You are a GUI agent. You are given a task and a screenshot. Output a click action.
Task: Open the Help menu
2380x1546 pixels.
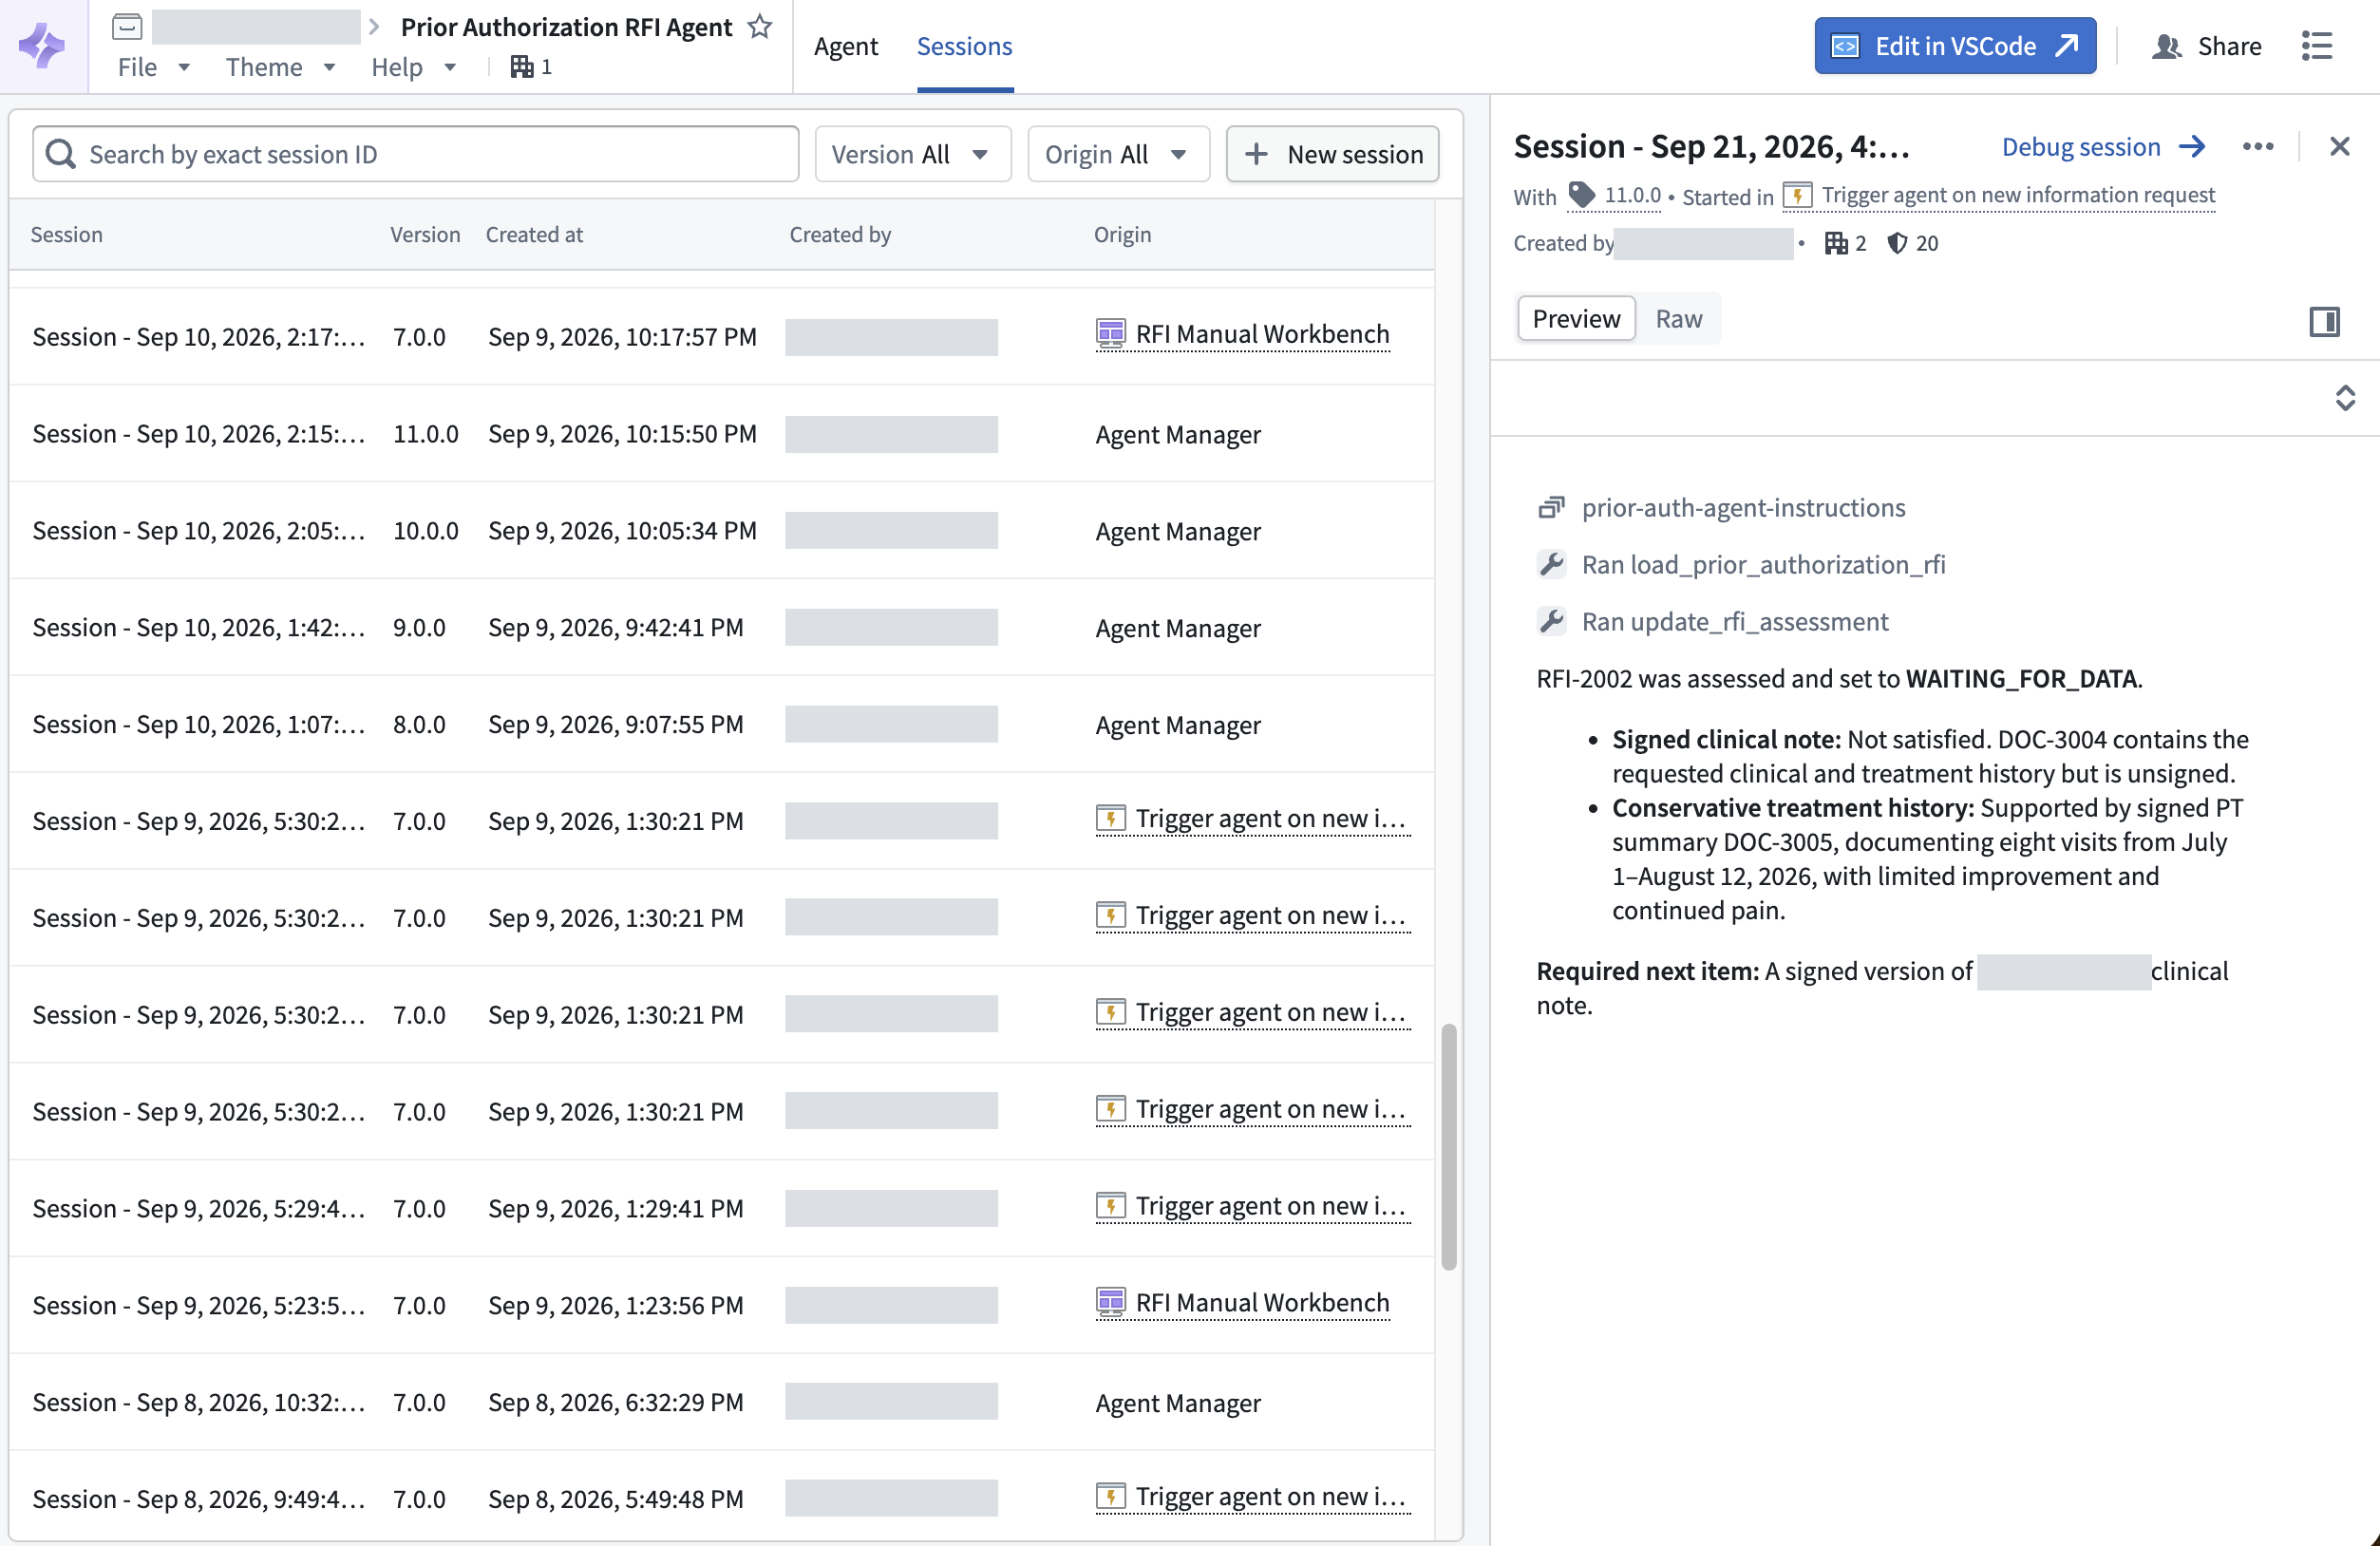[413, 67]
